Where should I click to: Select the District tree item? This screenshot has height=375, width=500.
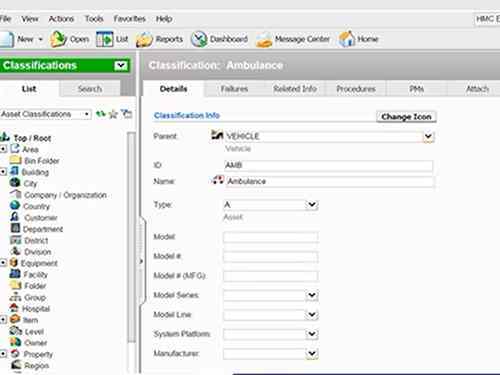coord(36,240)
